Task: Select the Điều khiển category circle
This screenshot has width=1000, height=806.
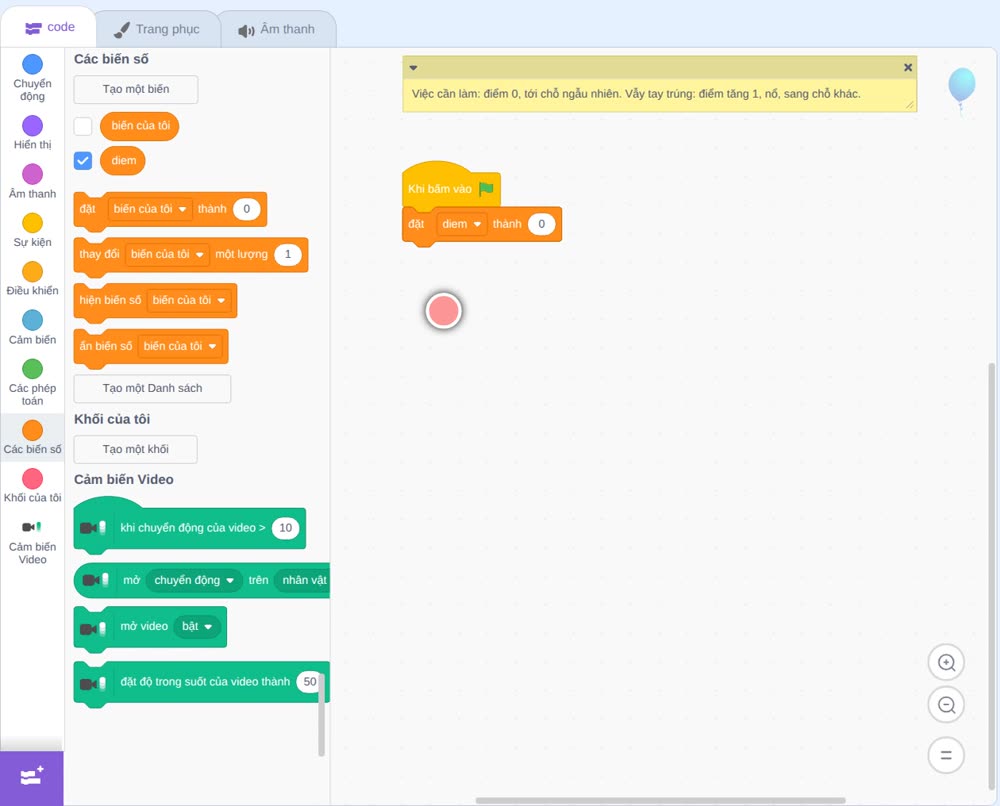Action: (x=33, y=272)
